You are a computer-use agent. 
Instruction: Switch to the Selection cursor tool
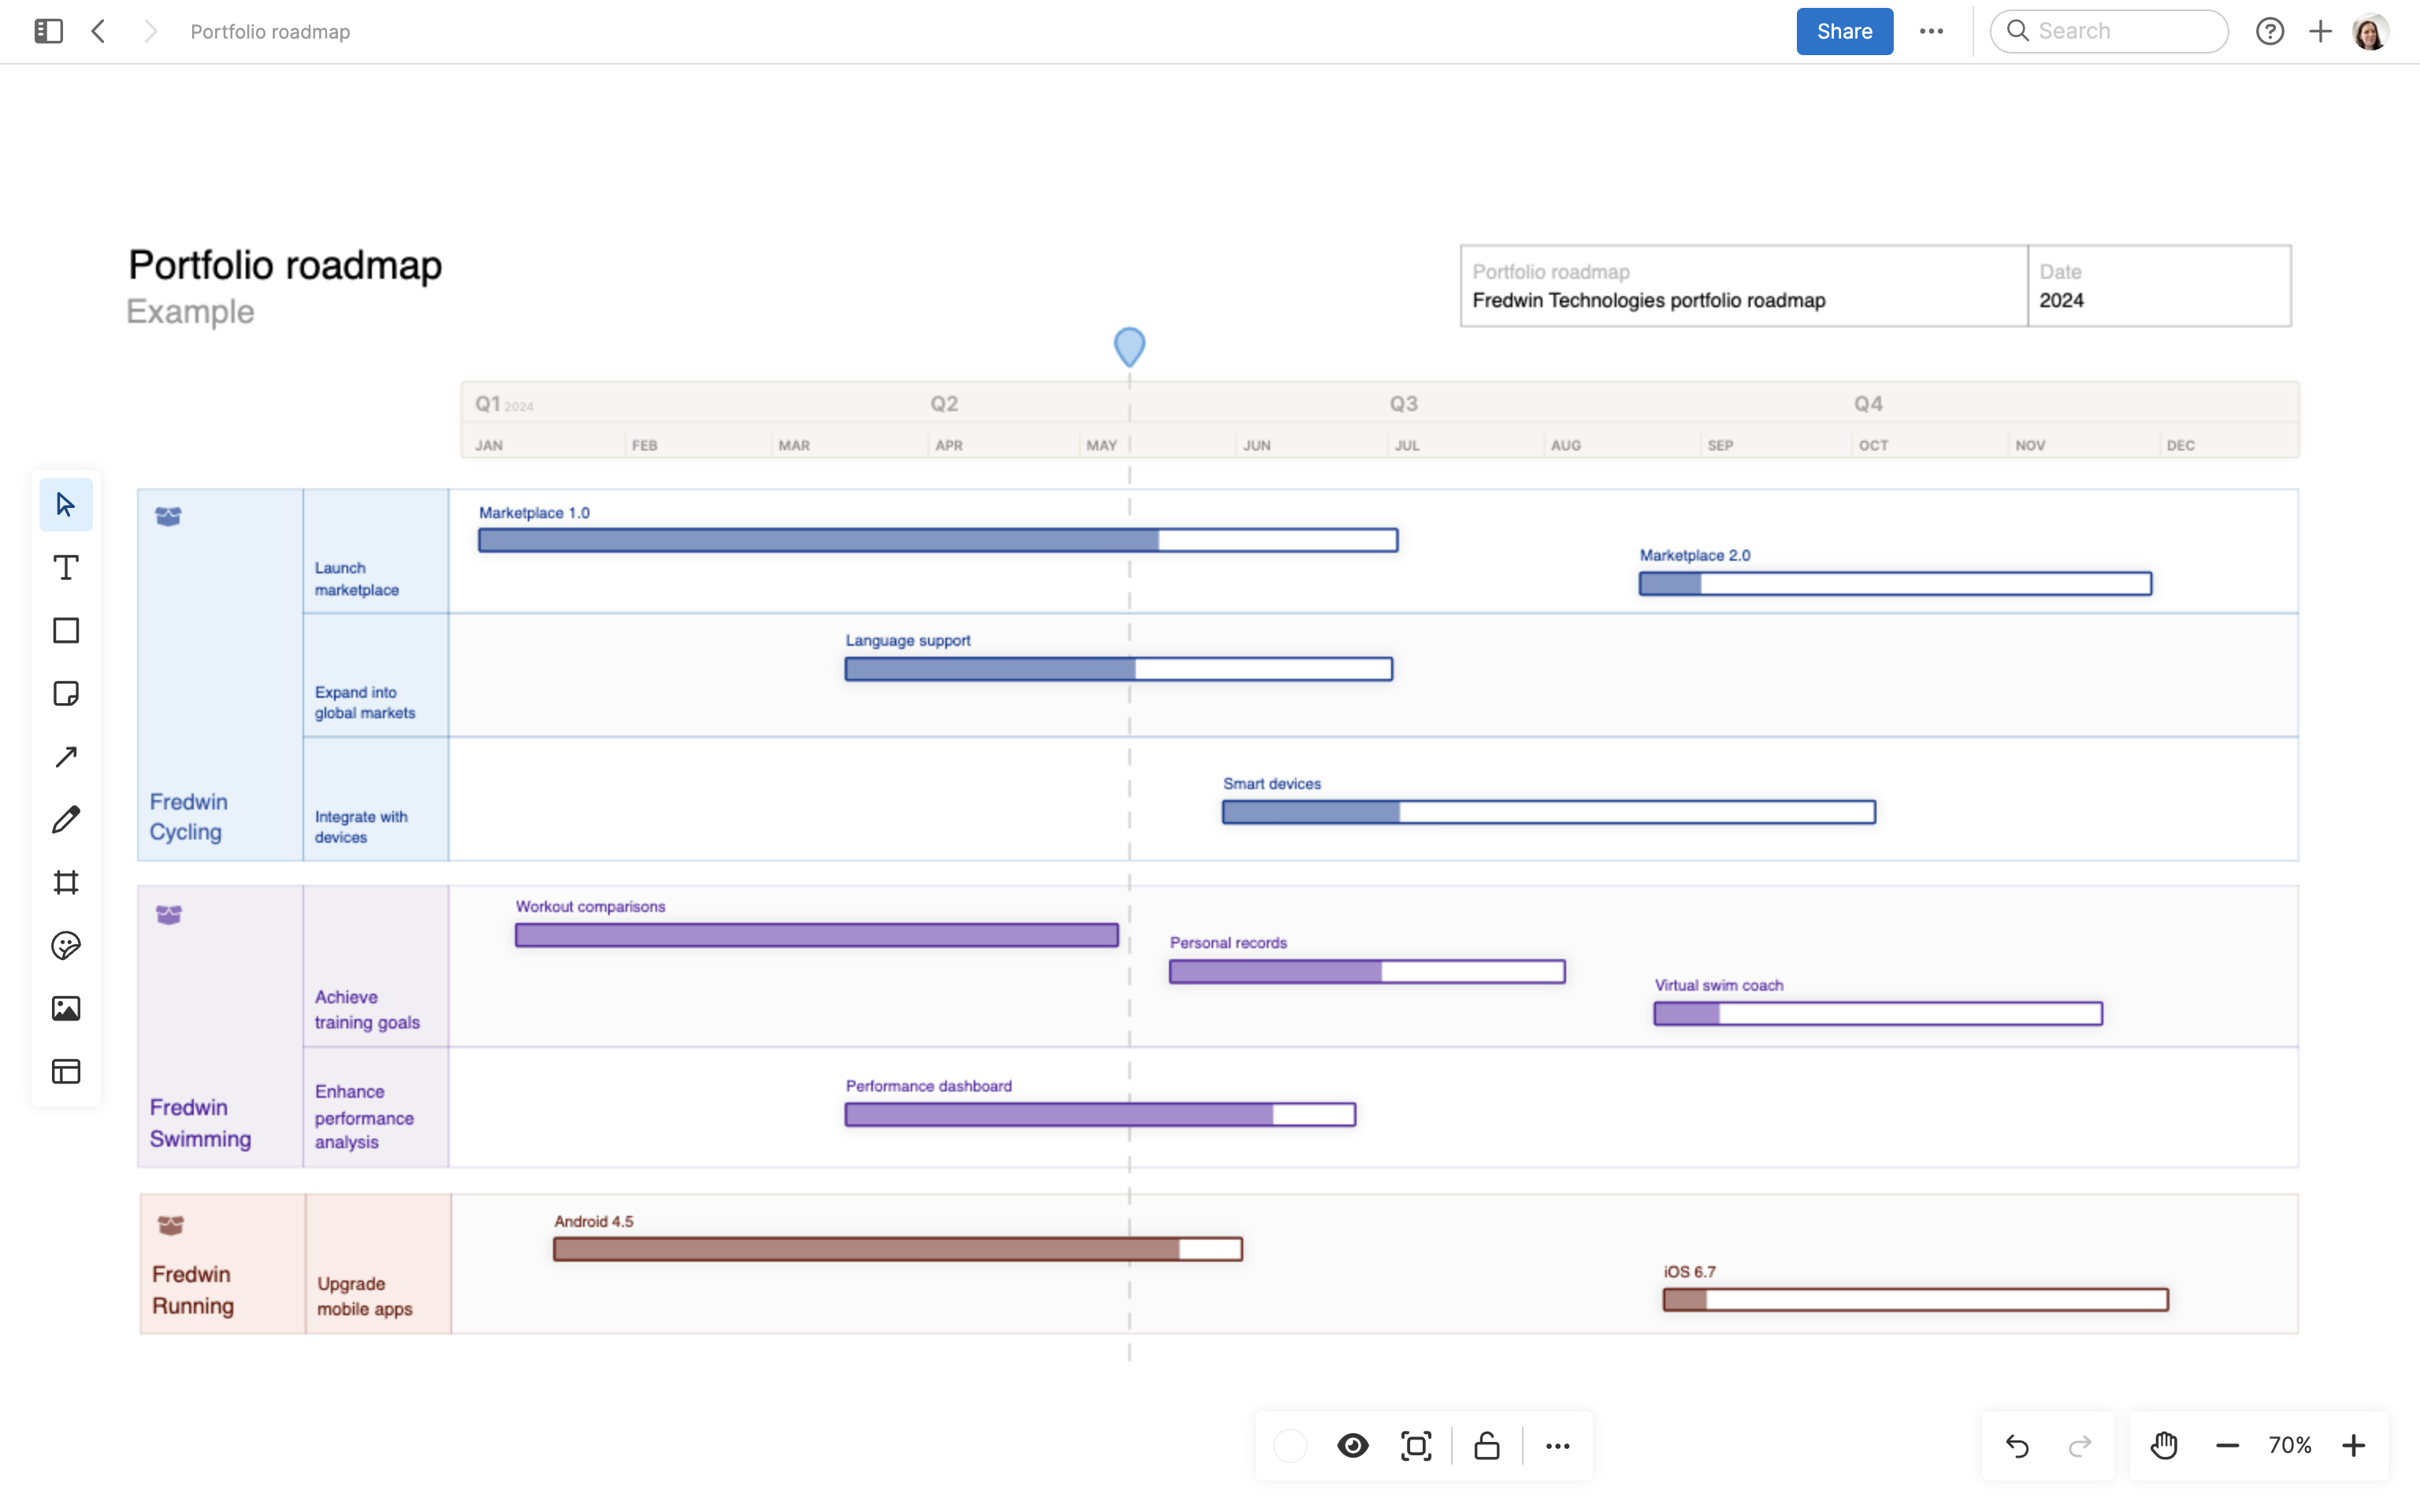[x=65, y=504]
